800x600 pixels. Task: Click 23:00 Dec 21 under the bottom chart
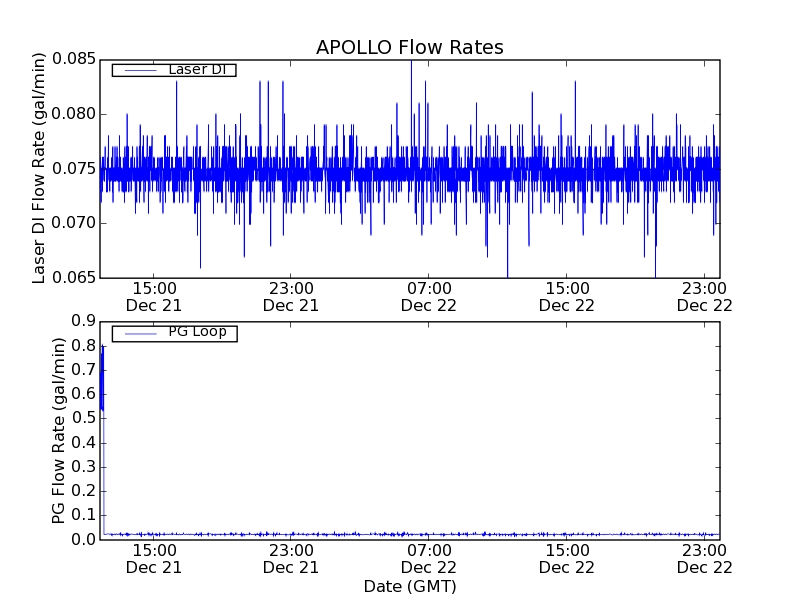coord(291,559)
